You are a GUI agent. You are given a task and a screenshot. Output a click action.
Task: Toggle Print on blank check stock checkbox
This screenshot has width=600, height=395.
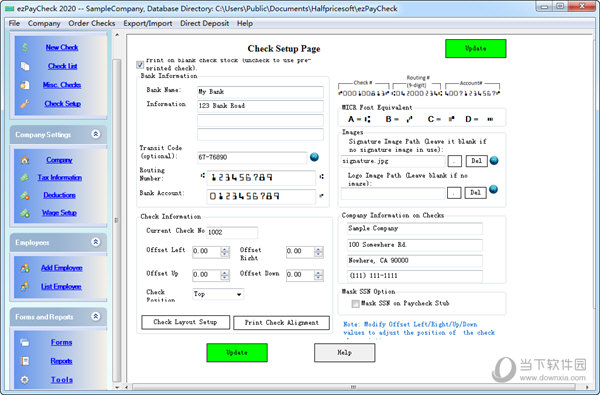pyautogui.click(x=140, y=65)
